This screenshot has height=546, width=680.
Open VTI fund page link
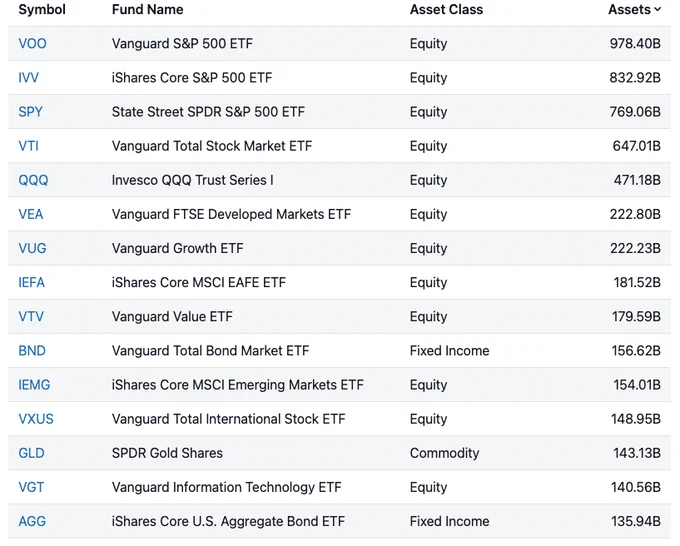[29, 146]
